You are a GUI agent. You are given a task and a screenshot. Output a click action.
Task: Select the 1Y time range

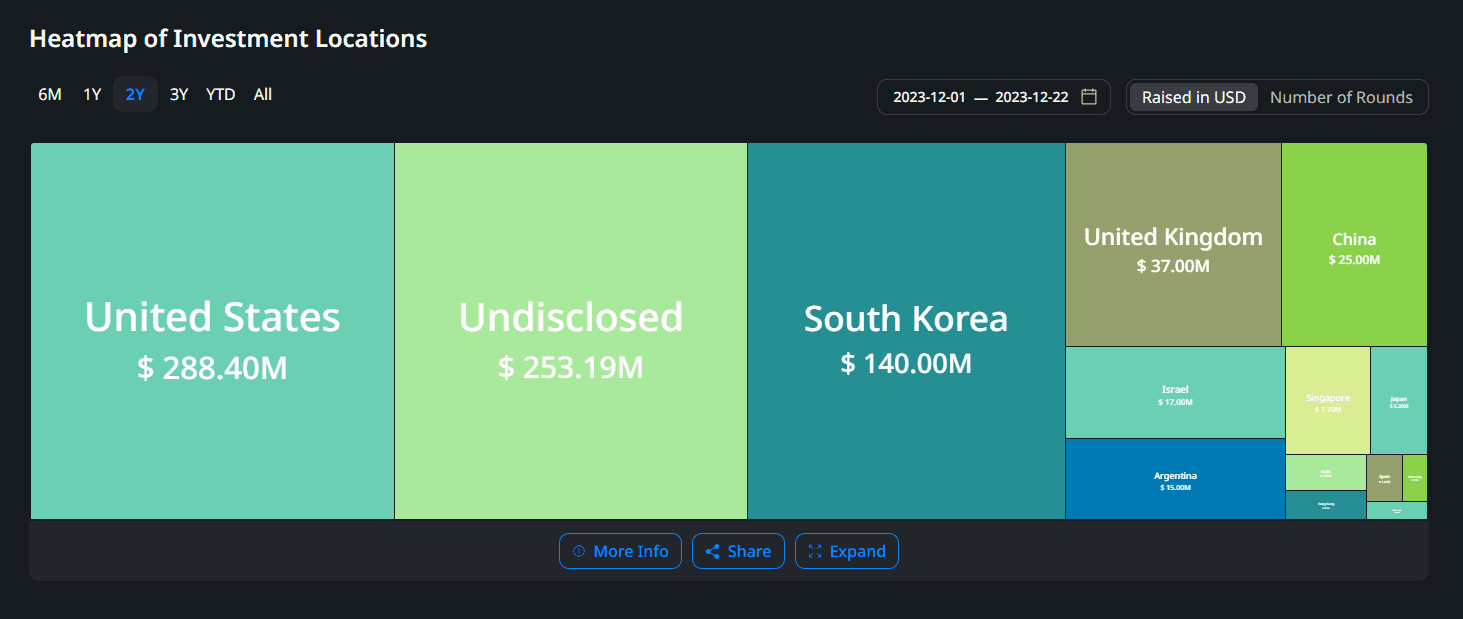point(91,93)
